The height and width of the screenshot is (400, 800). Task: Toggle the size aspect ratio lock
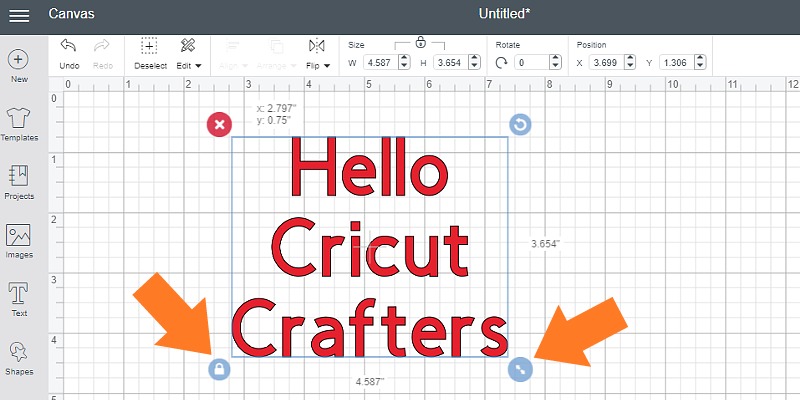click(x=420, y=42)
